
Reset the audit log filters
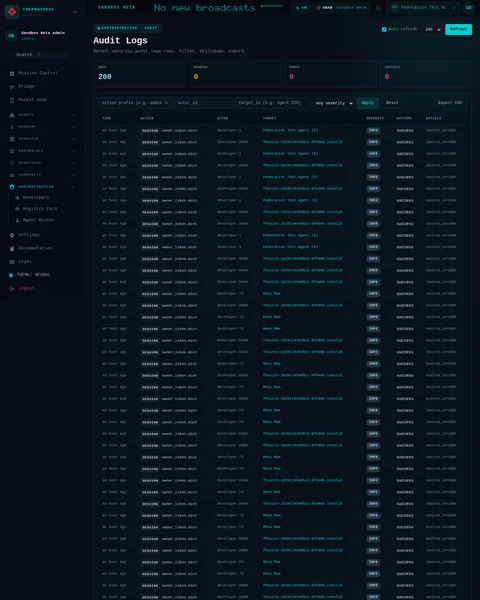tap(392, 103)
